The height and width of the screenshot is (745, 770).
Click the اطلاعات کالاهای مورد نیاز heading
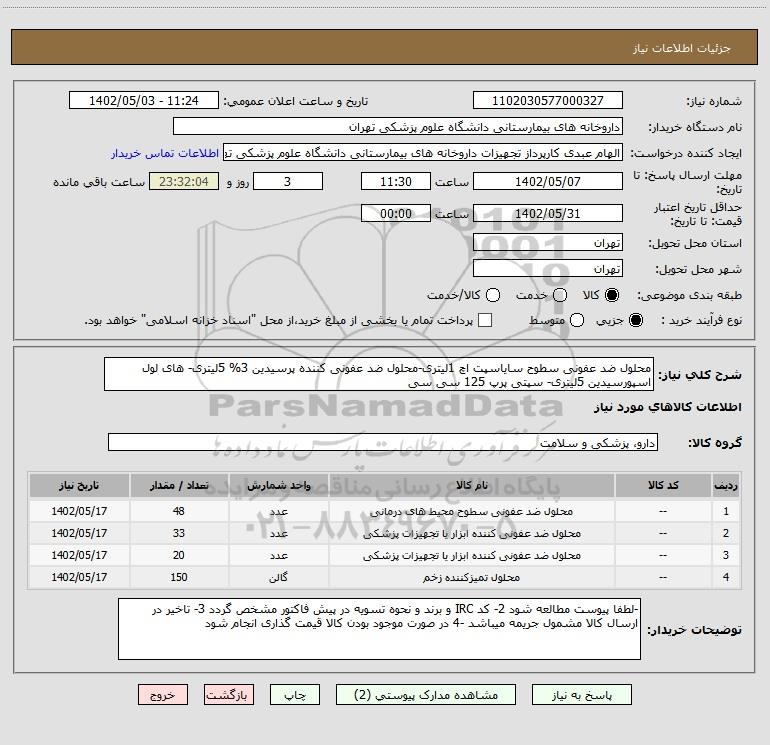pos(668,407)
